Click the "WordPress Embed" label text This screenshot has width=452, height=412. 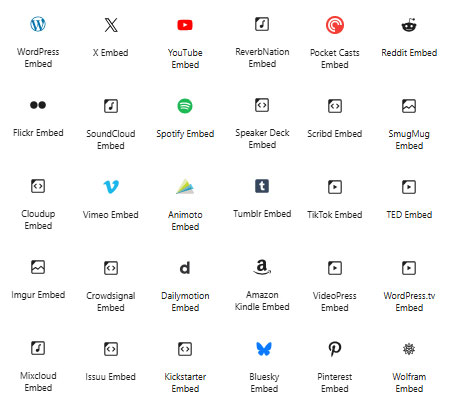pyautogui.click(x=38, y=58)
